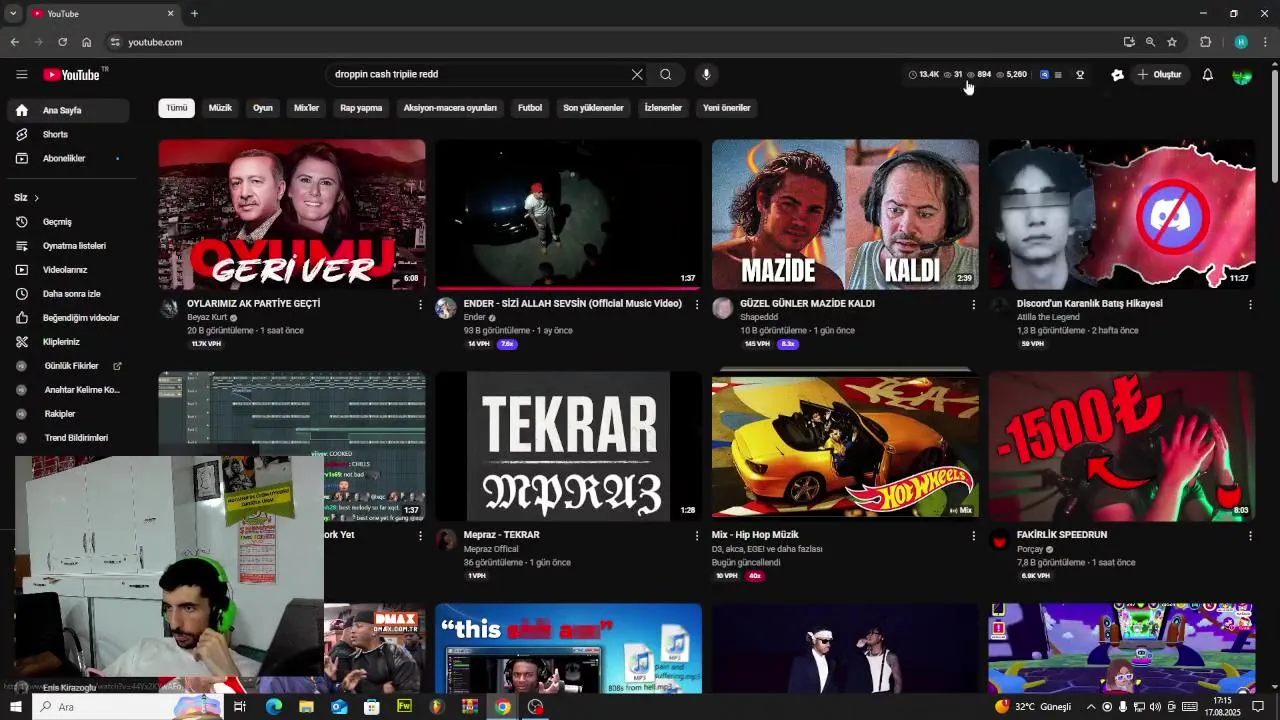This screenshot has width=1280, height=720.
Task: Open the notifications bell
Action: coord(1207,74)
